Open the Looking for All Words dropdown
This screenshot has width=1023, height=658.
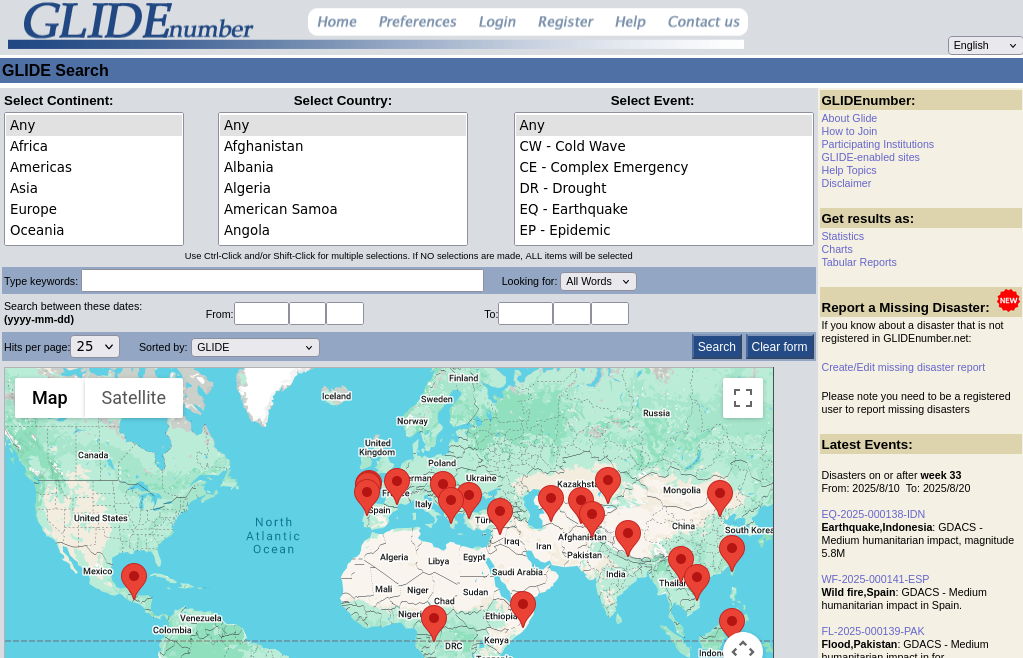pos(598,281)
